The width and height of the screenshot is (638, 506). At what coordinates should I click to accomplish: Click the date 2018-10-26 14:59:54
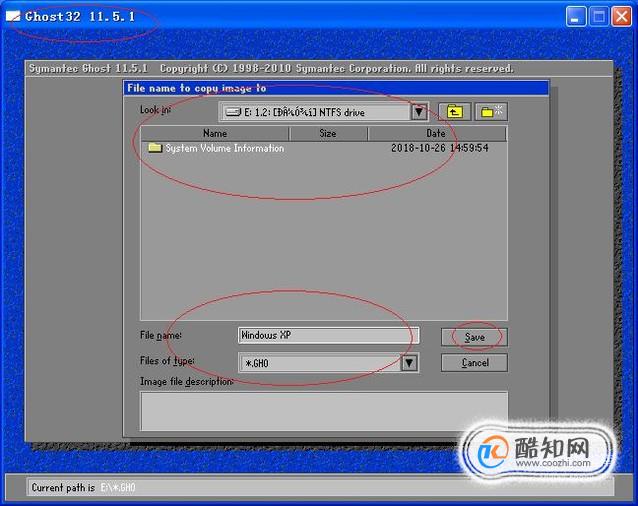pos(439,148)
